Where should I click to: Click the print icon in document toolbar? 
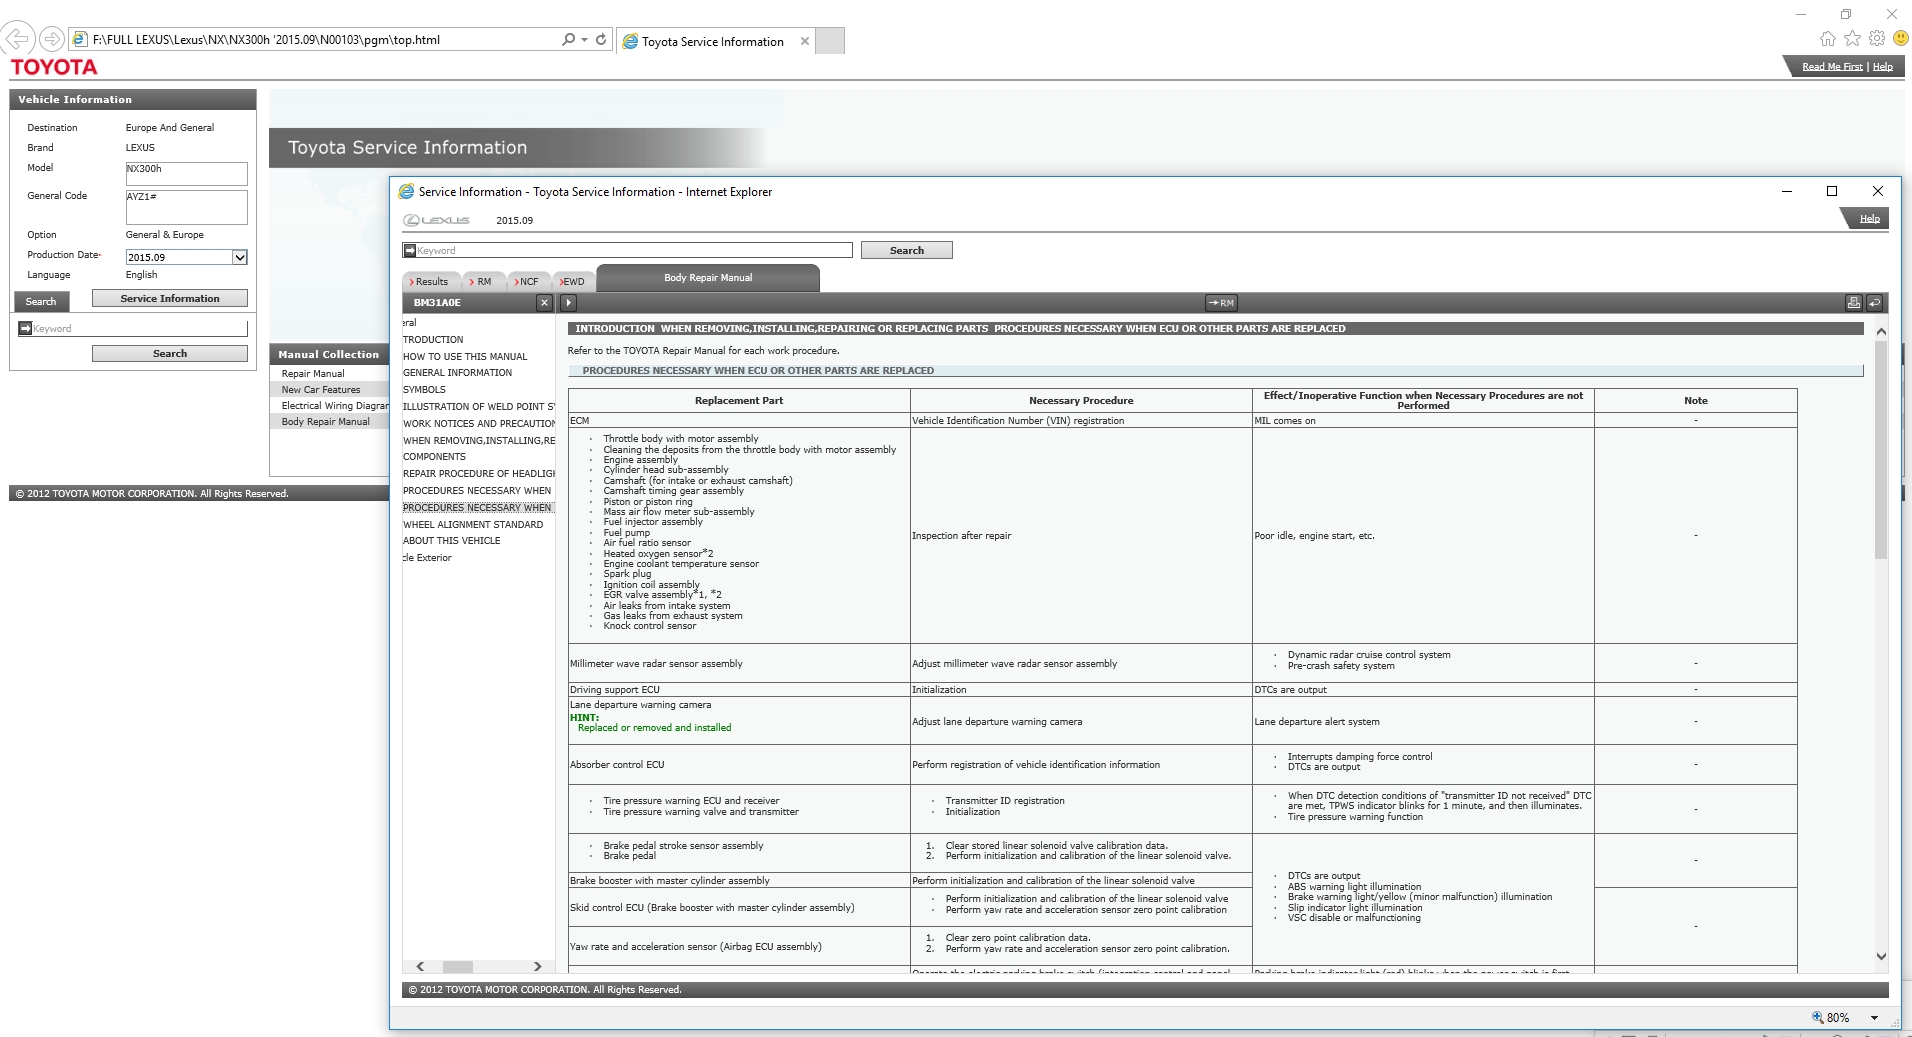(x=1853, y=303)
